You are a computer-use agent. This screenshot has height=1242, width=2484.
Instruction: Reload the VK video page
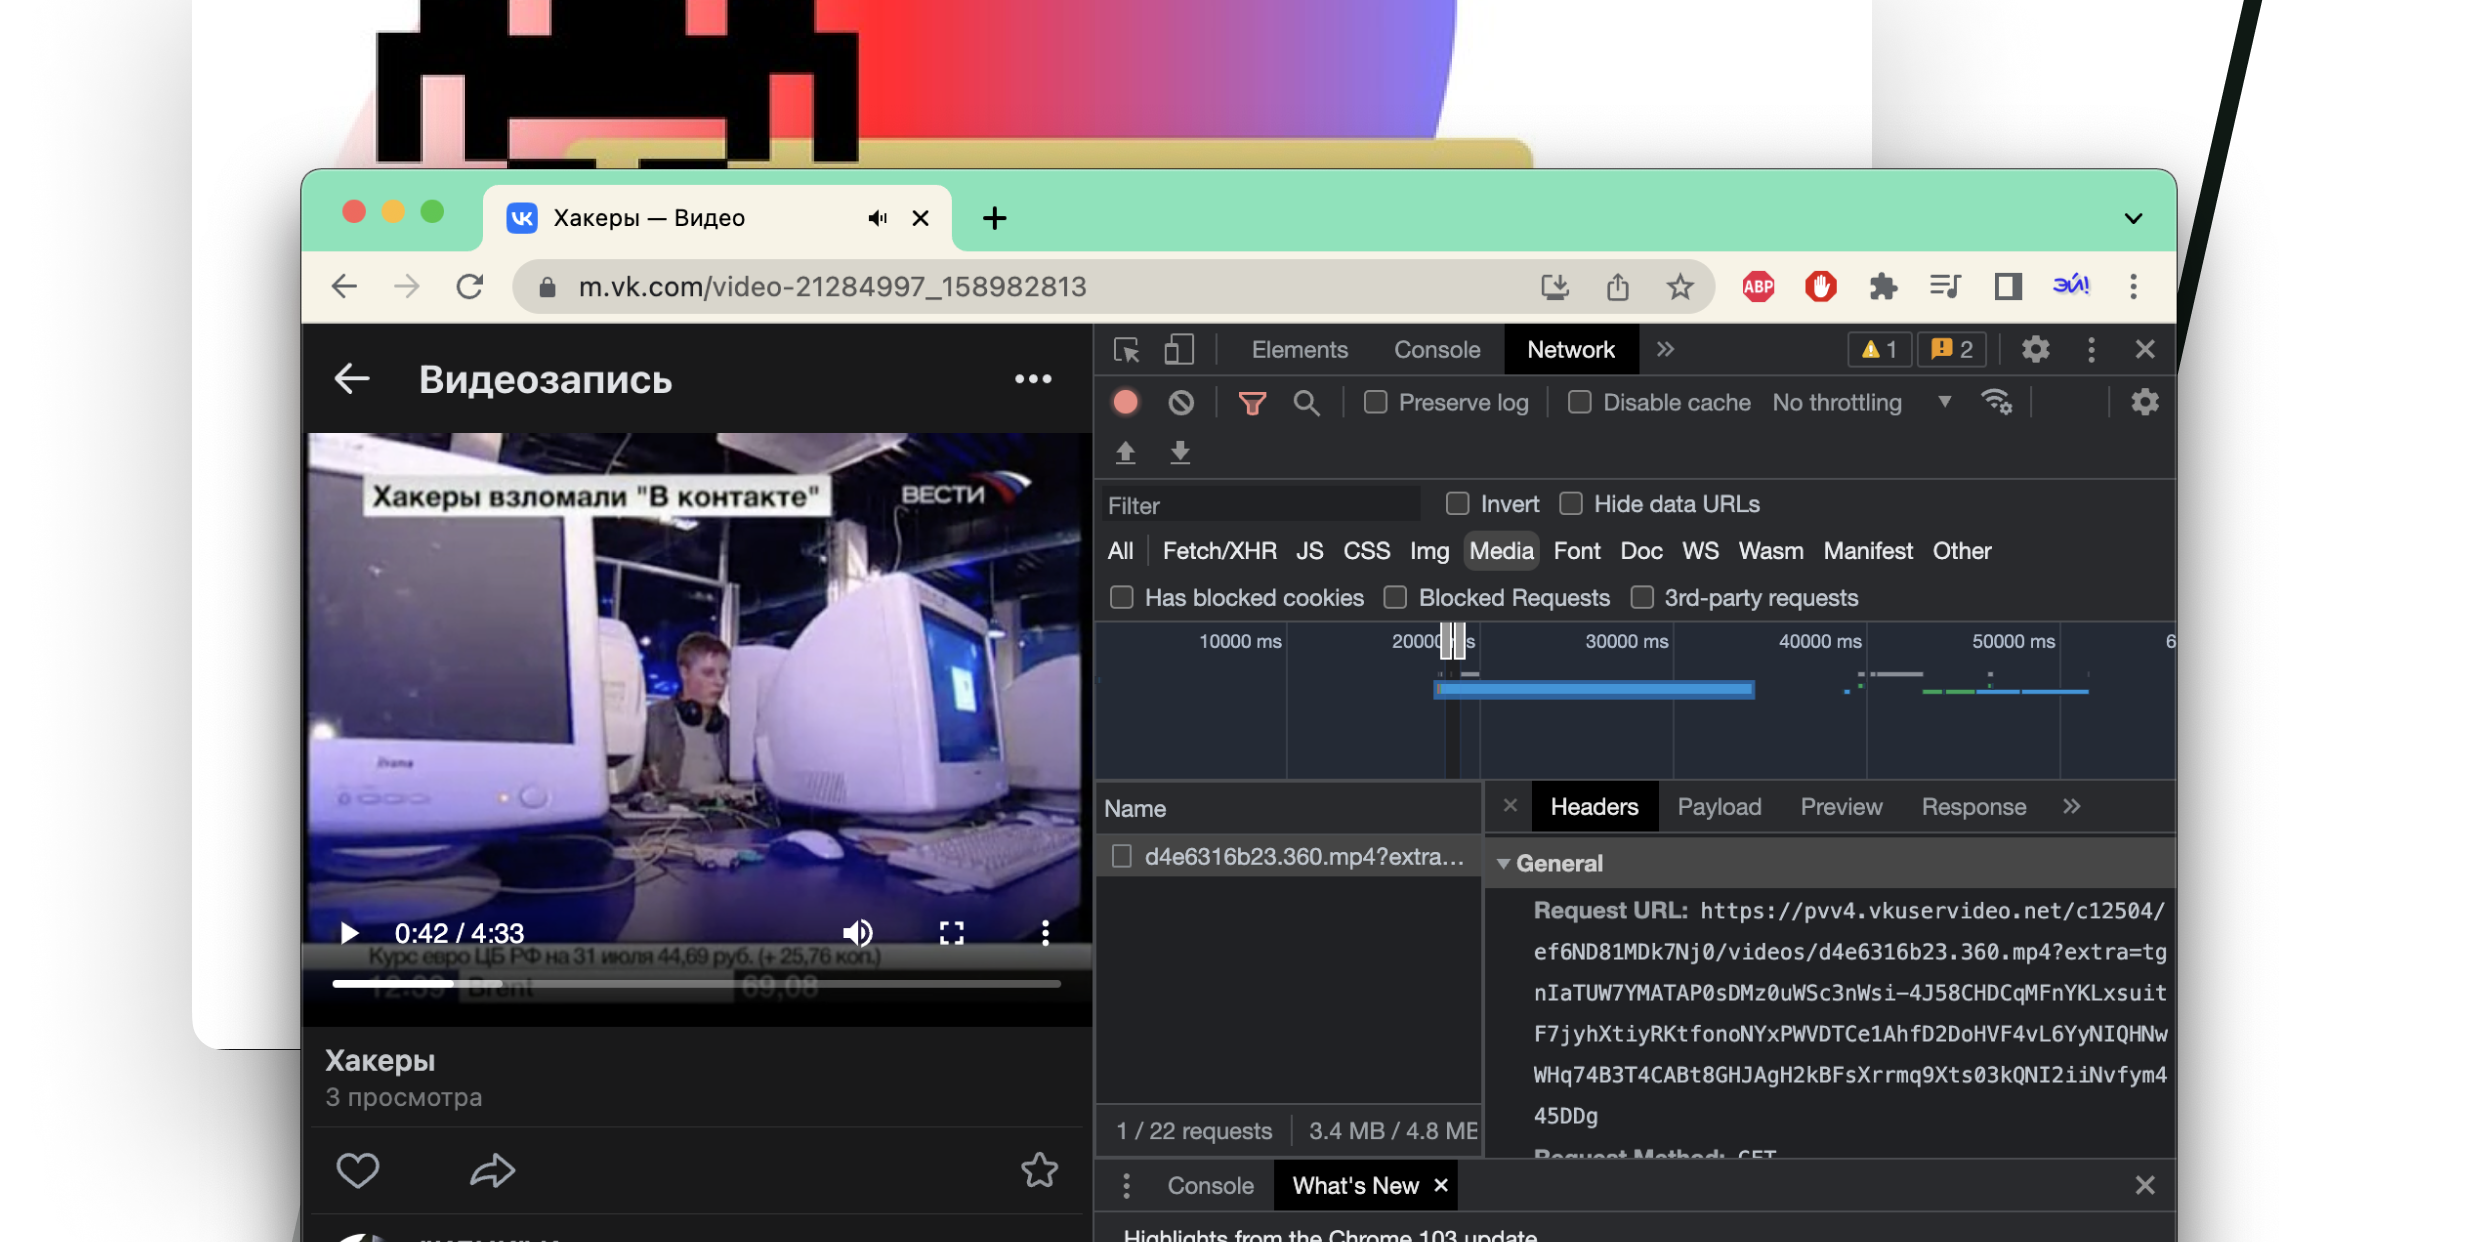pyautogui.click(x=470, y=287)
